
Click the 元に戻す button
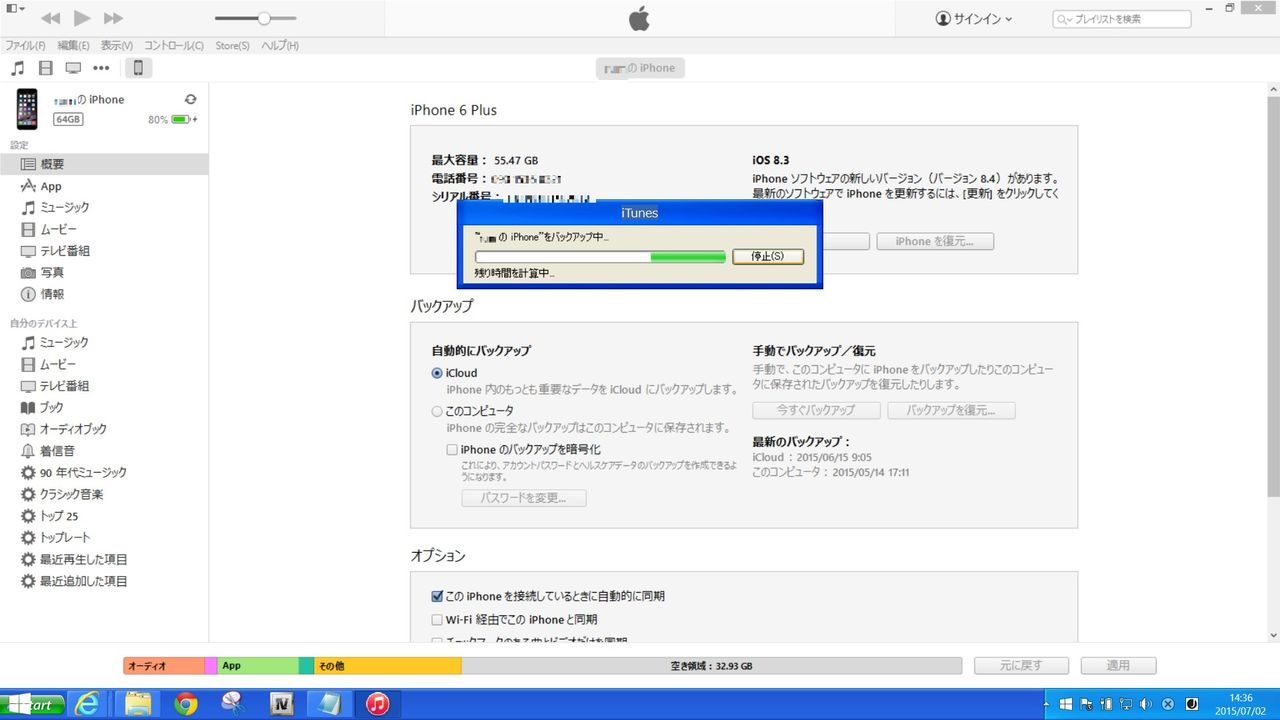(1021, 666)
